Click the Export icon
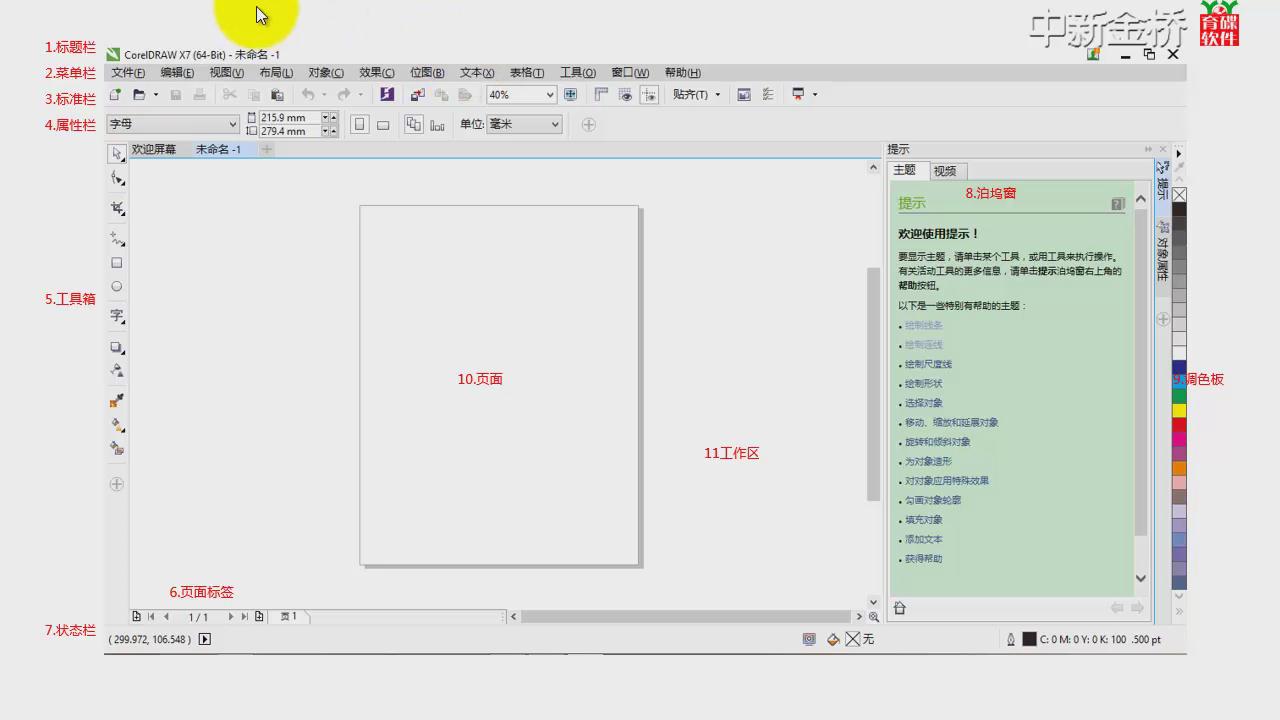 441,95
